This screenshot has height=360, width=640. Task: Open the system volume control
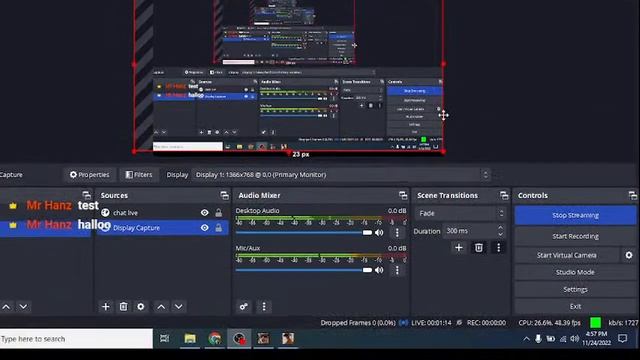(575, 339)
